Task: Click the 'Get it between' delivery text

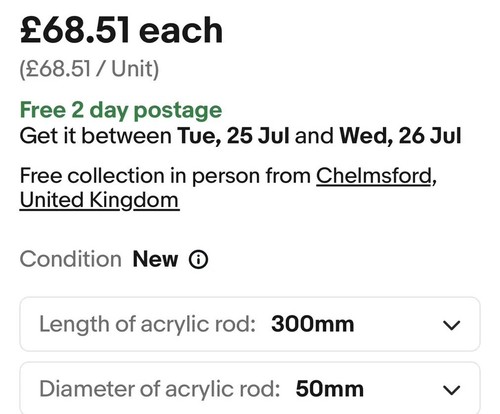Action: (96, 136)
